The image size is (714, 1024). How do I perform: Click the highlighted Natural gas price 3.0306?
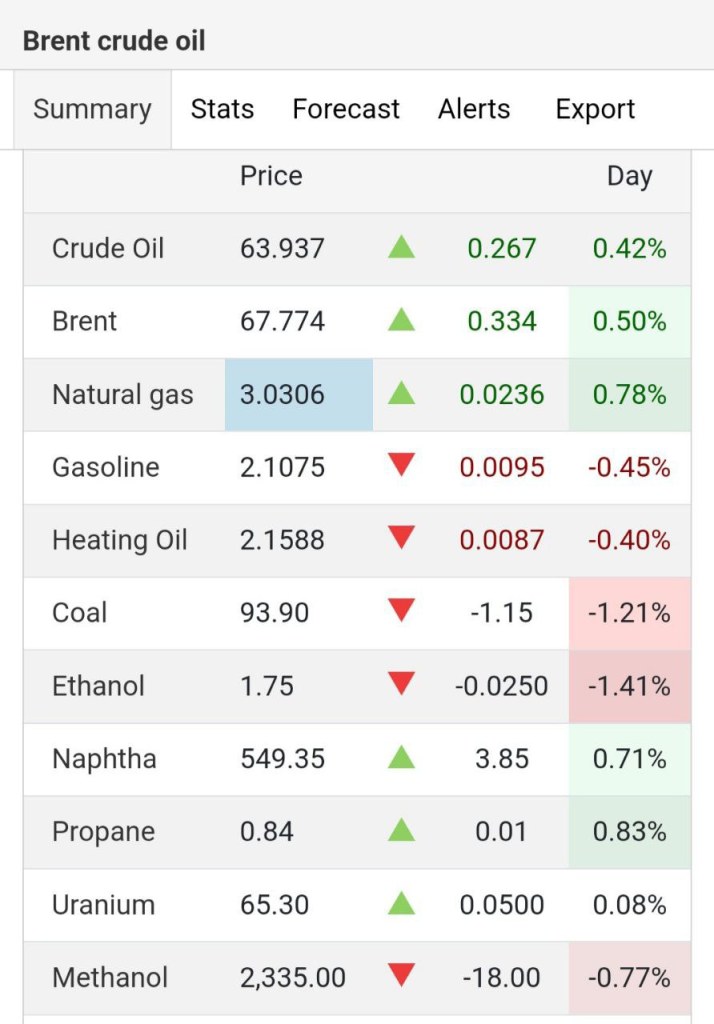pyautogui.click(x=283, y=394)
